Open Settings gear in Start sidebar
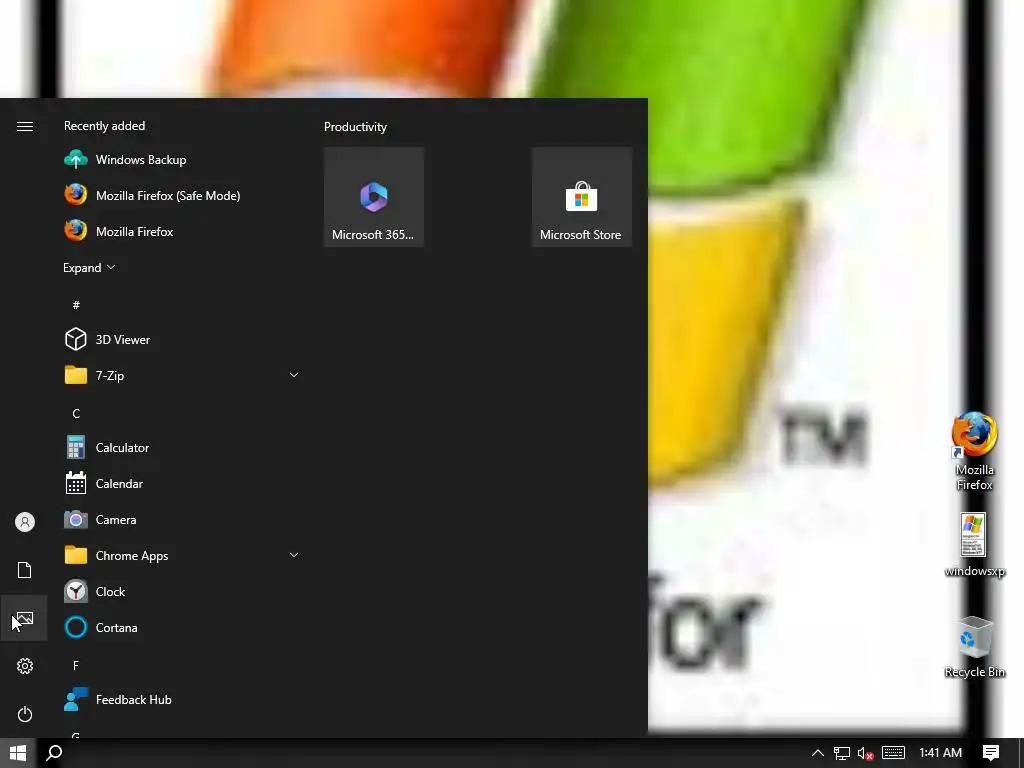 pos(24,666)
